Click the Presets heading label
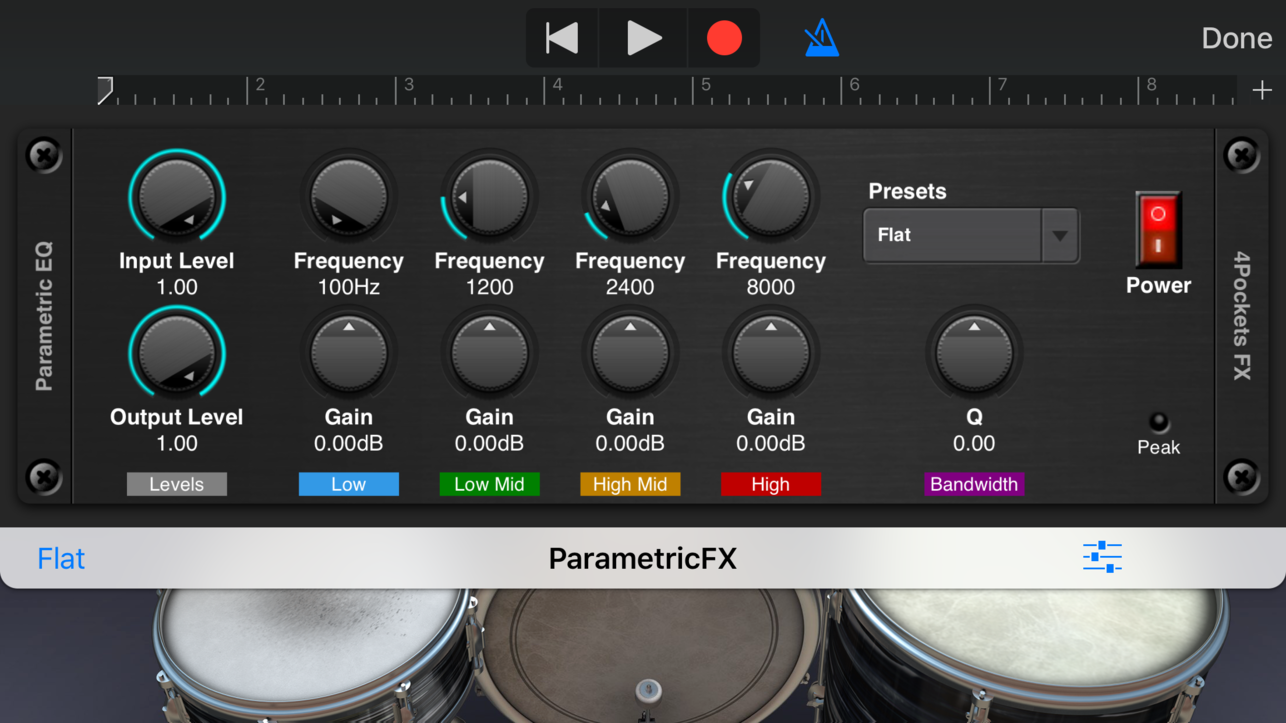Screen dimensions: 1286x723 click(x=907, y=191)
